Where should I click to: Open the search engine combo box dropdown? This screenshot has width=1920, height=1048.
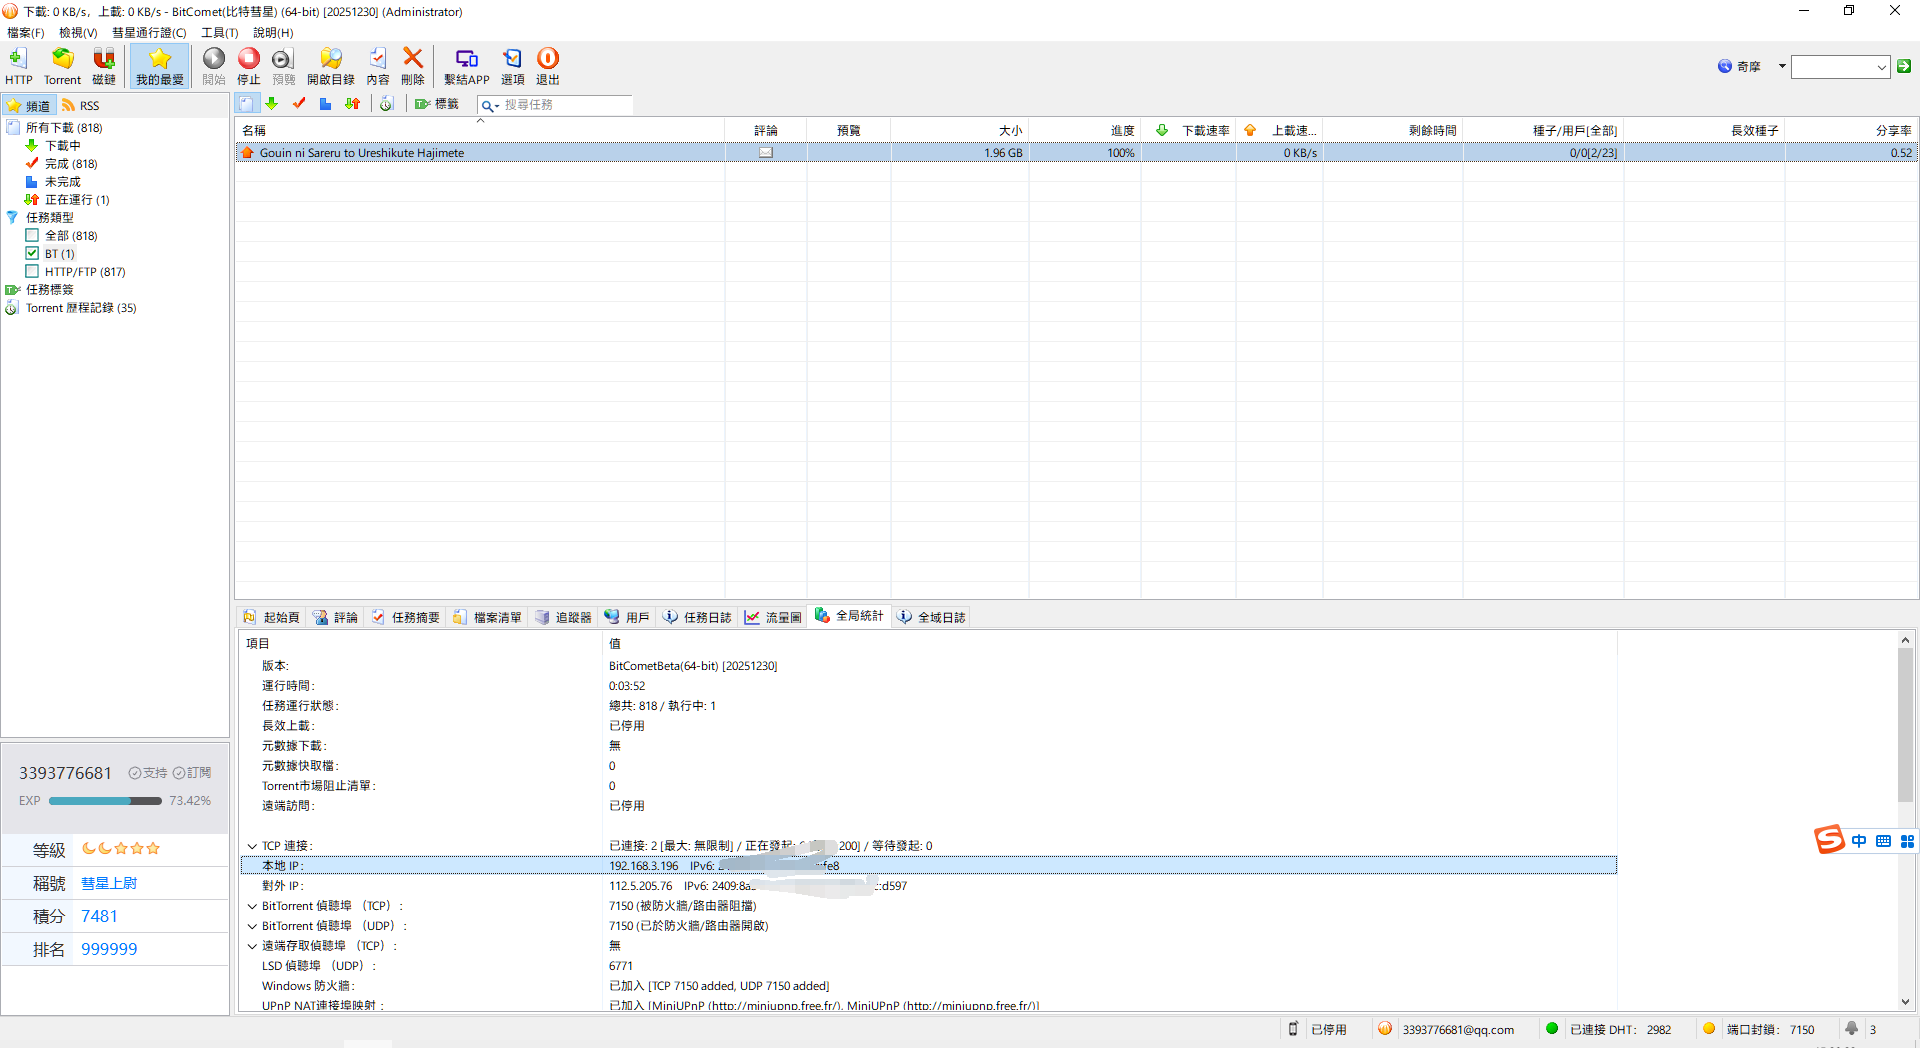point(1881,67)
